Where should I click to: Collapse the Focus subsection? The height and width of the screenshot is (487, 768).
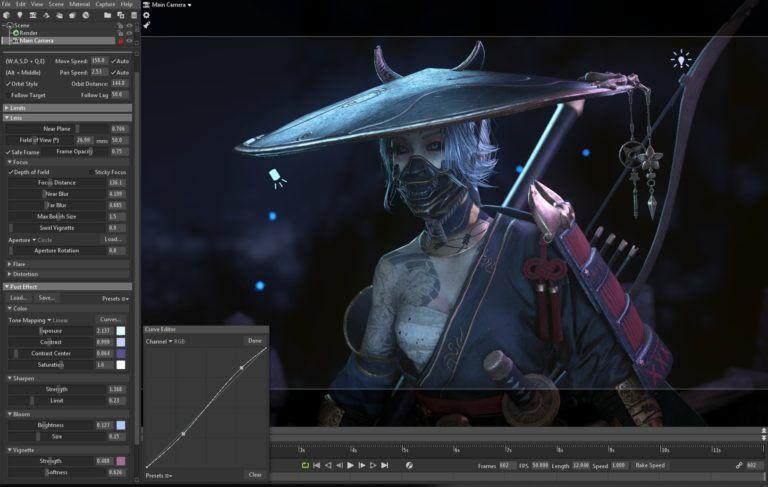coord(68,162)
